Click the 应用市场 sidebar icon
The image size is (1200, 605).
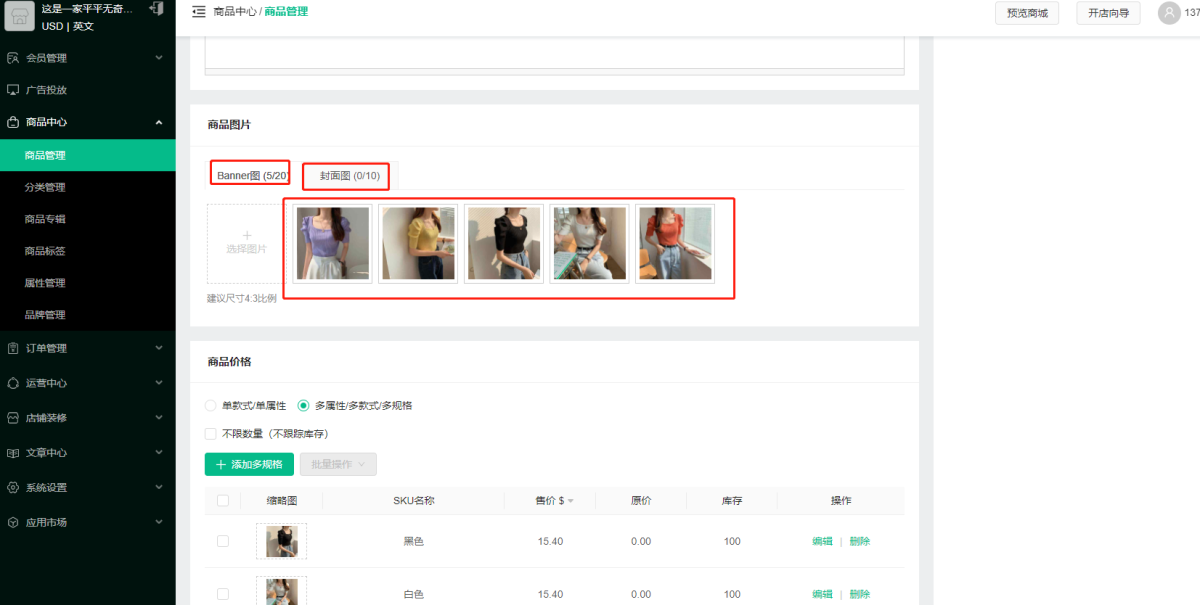pos(13,522)
